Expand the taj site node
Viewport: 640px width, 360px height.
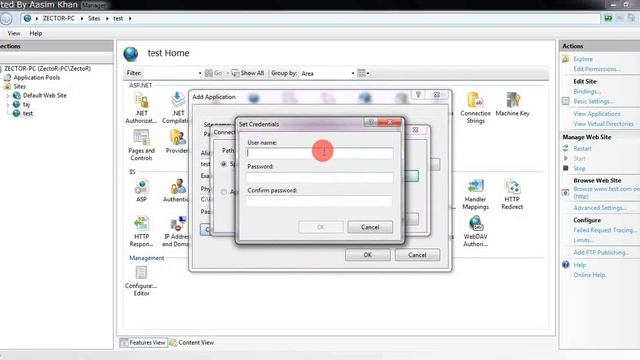tap(8, 104)
